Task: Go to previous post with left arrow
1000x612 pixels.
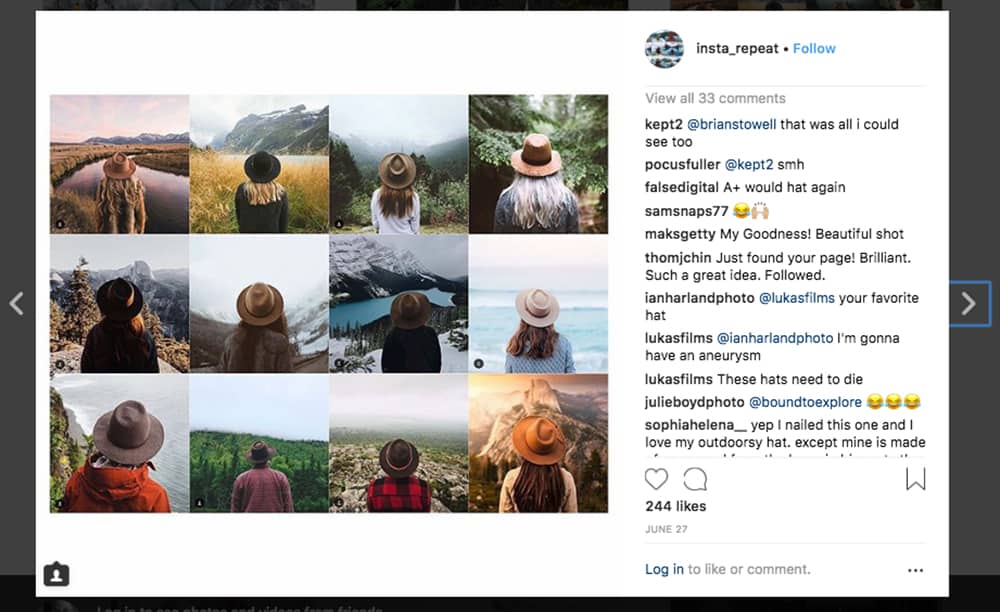Action: pyautogui.click(x=16, y=304)
